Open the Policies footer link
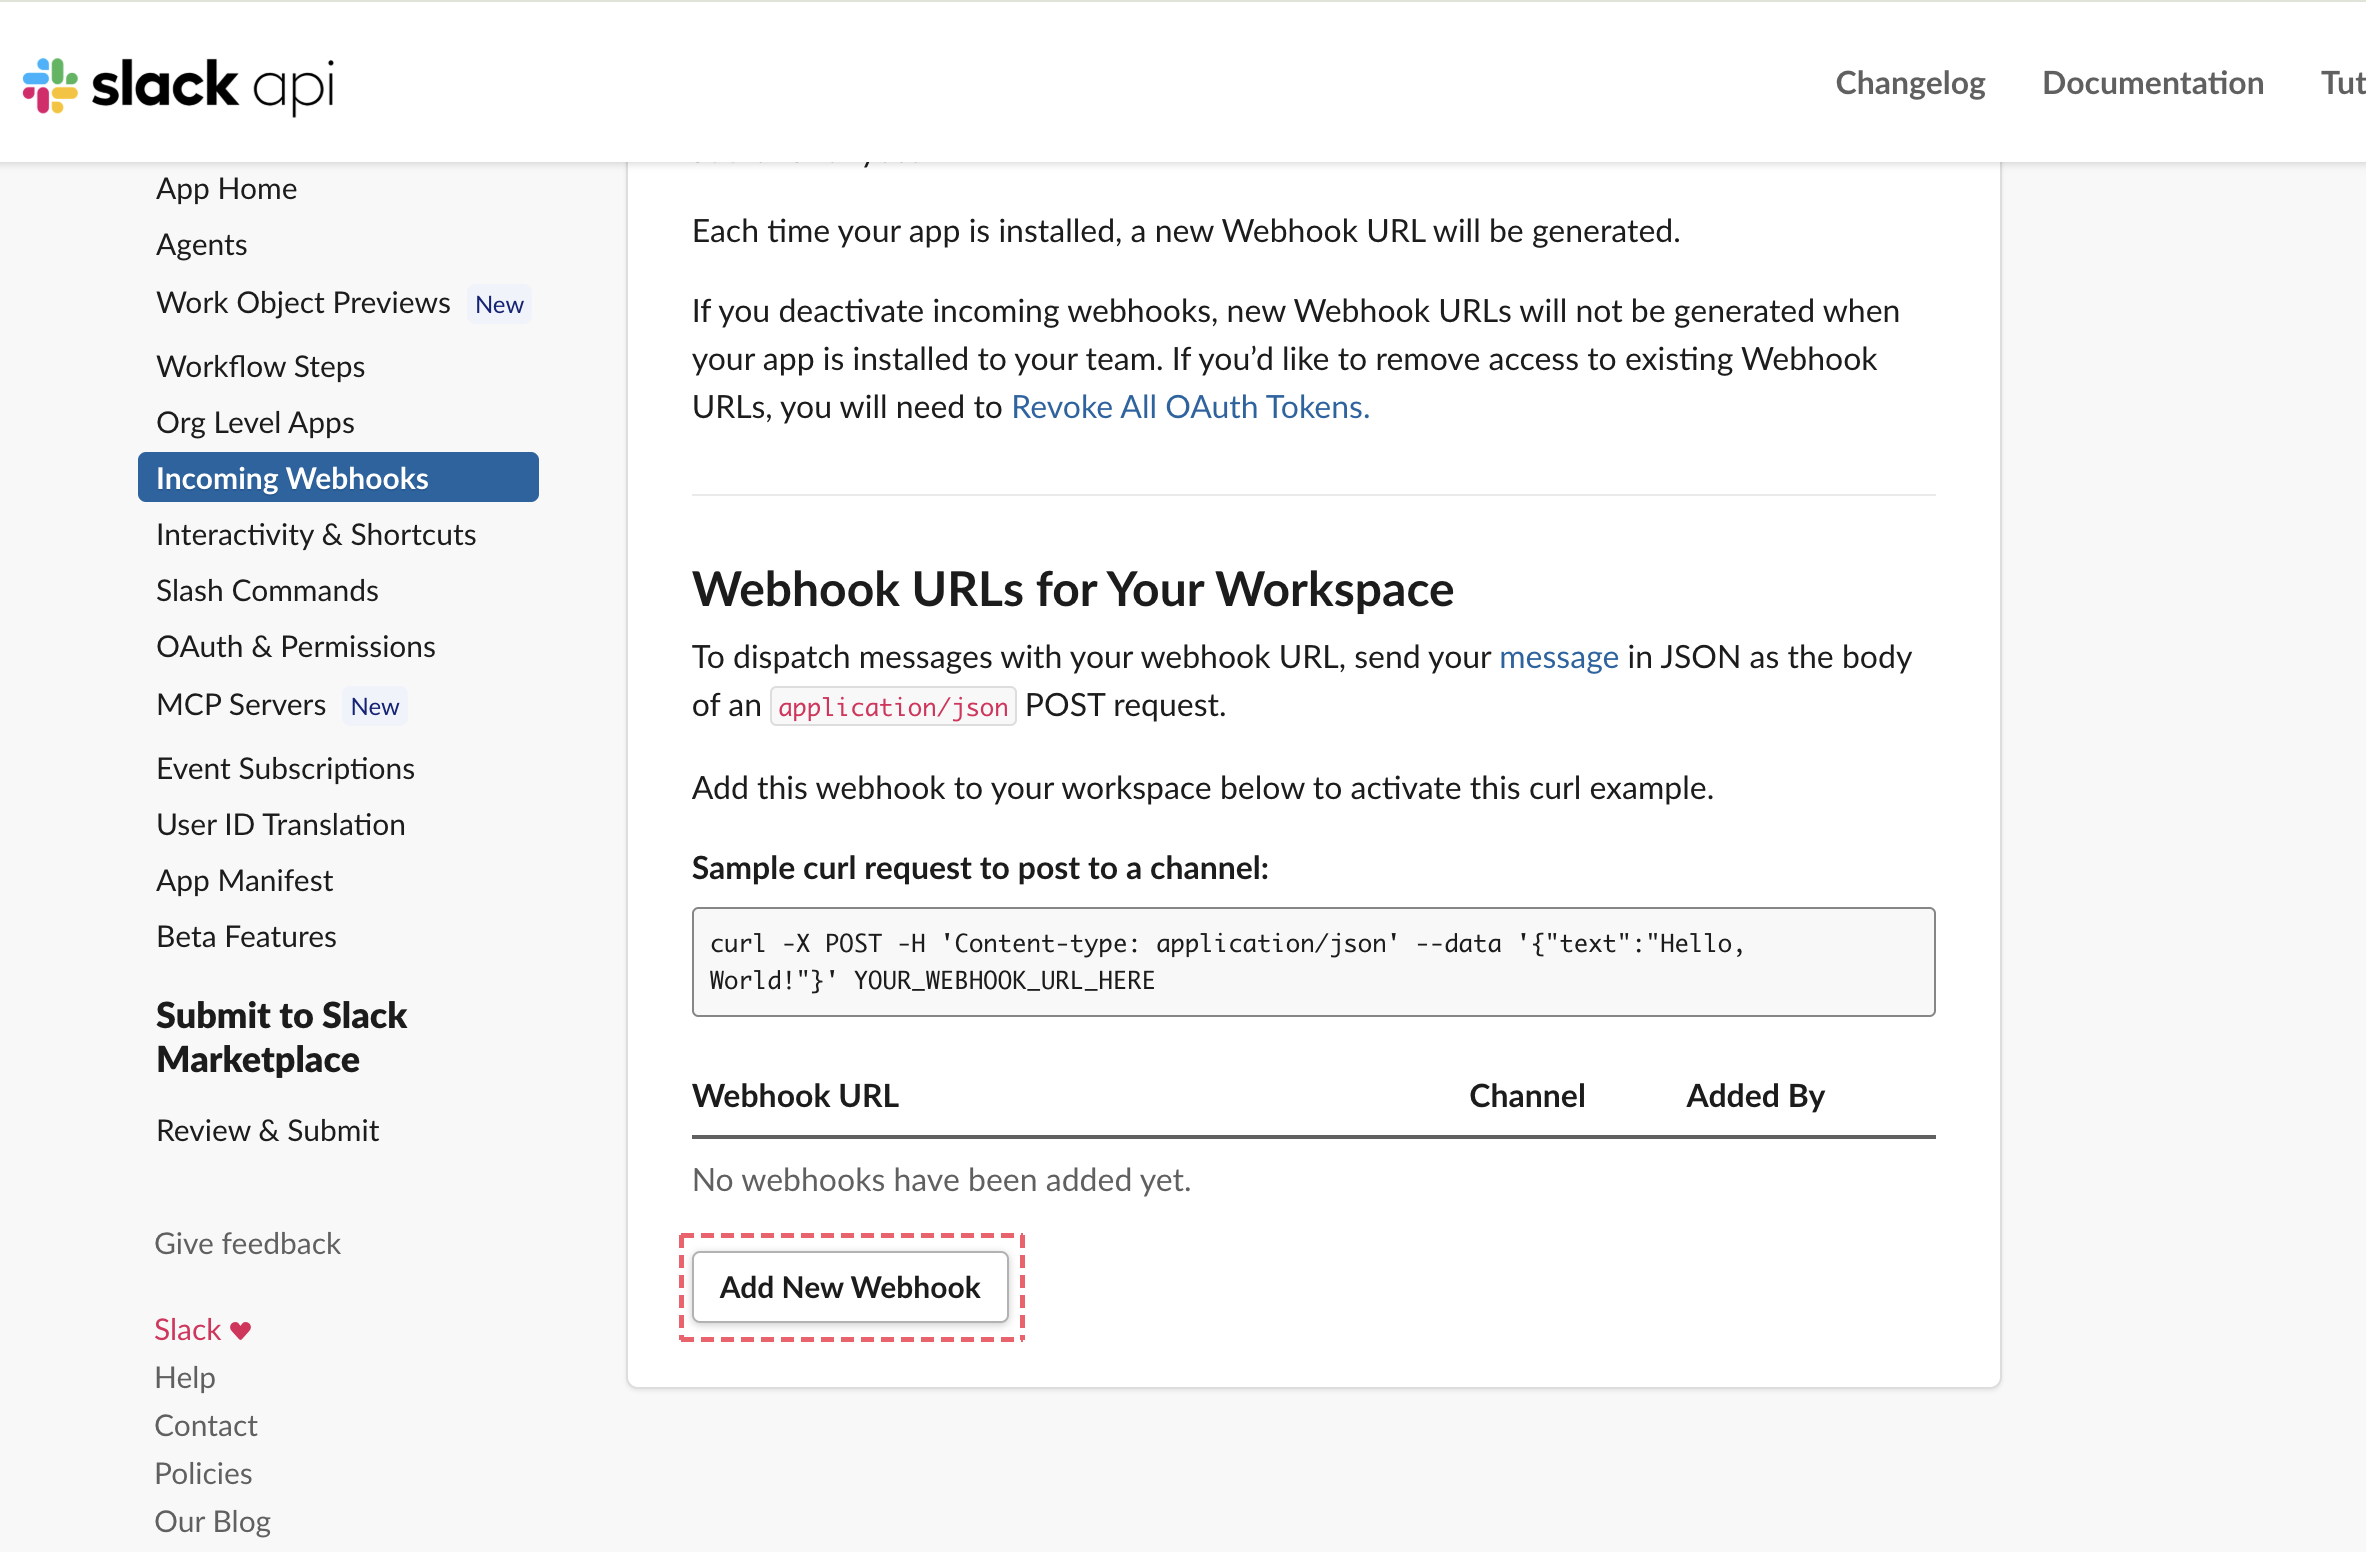The image size is (2366, 1552). click(x=203, y=1473)
